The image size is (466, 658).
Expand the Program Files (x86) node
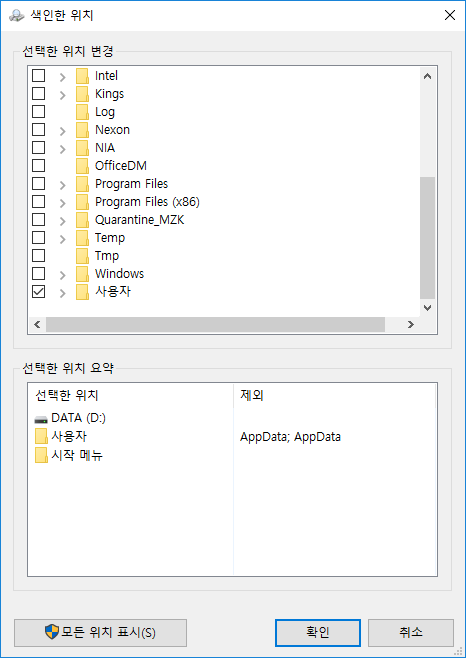click(x=63, y=203)
